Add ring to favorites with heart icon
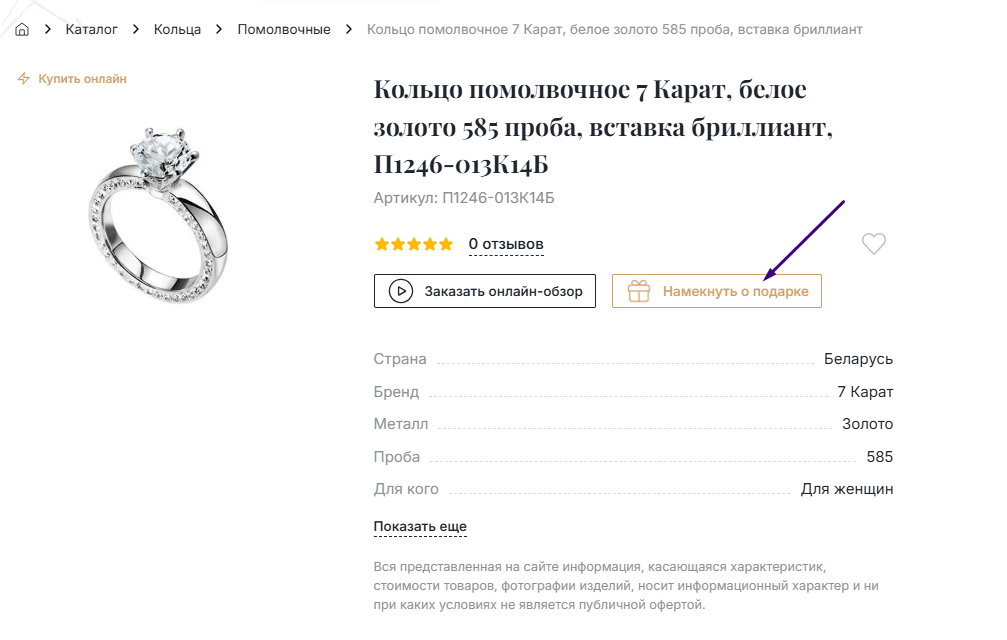 point(874,244)
